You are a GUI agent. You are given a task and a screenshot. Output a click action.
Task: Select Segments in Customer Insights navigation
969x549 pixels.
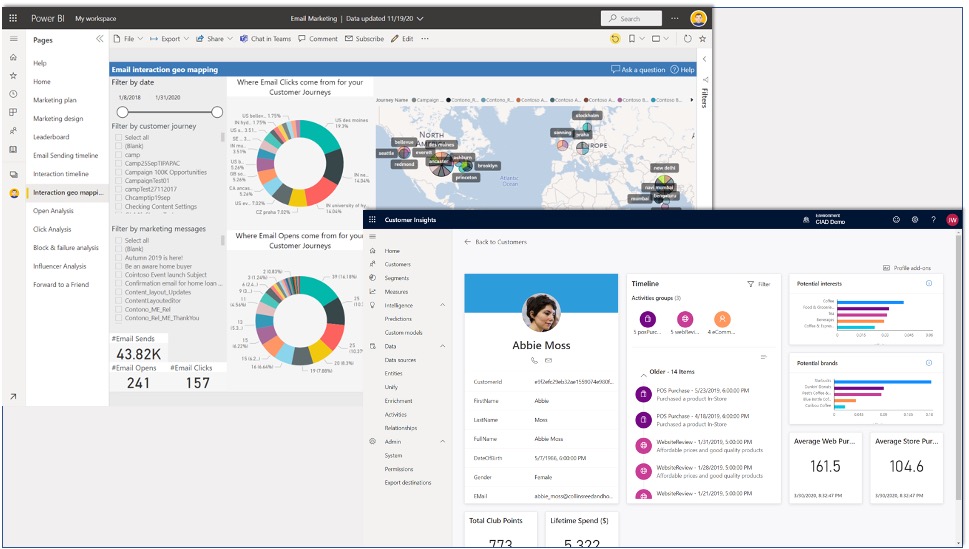397,278
